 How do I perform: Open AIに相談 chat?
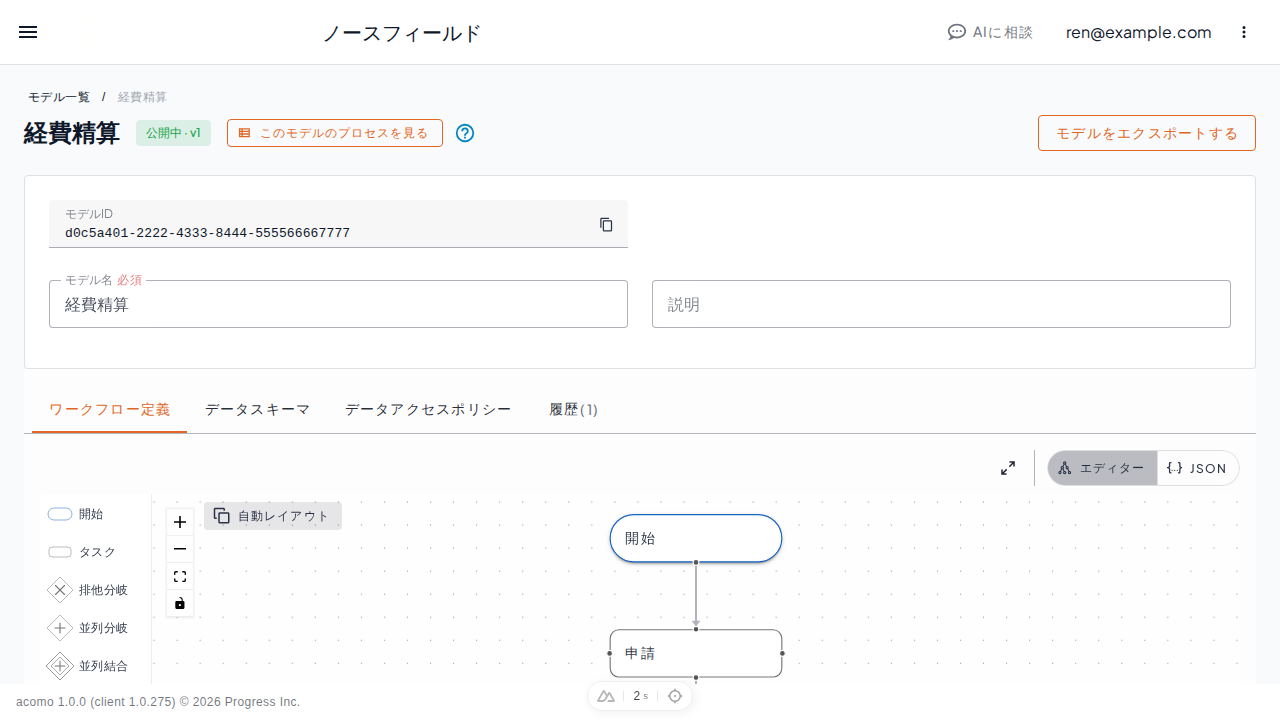(990, 32)
